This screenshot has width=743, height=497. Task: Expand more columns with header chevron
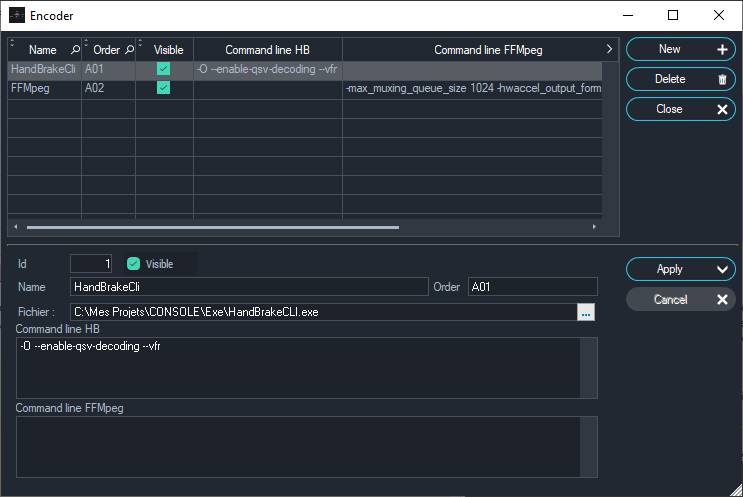(609, 49)
